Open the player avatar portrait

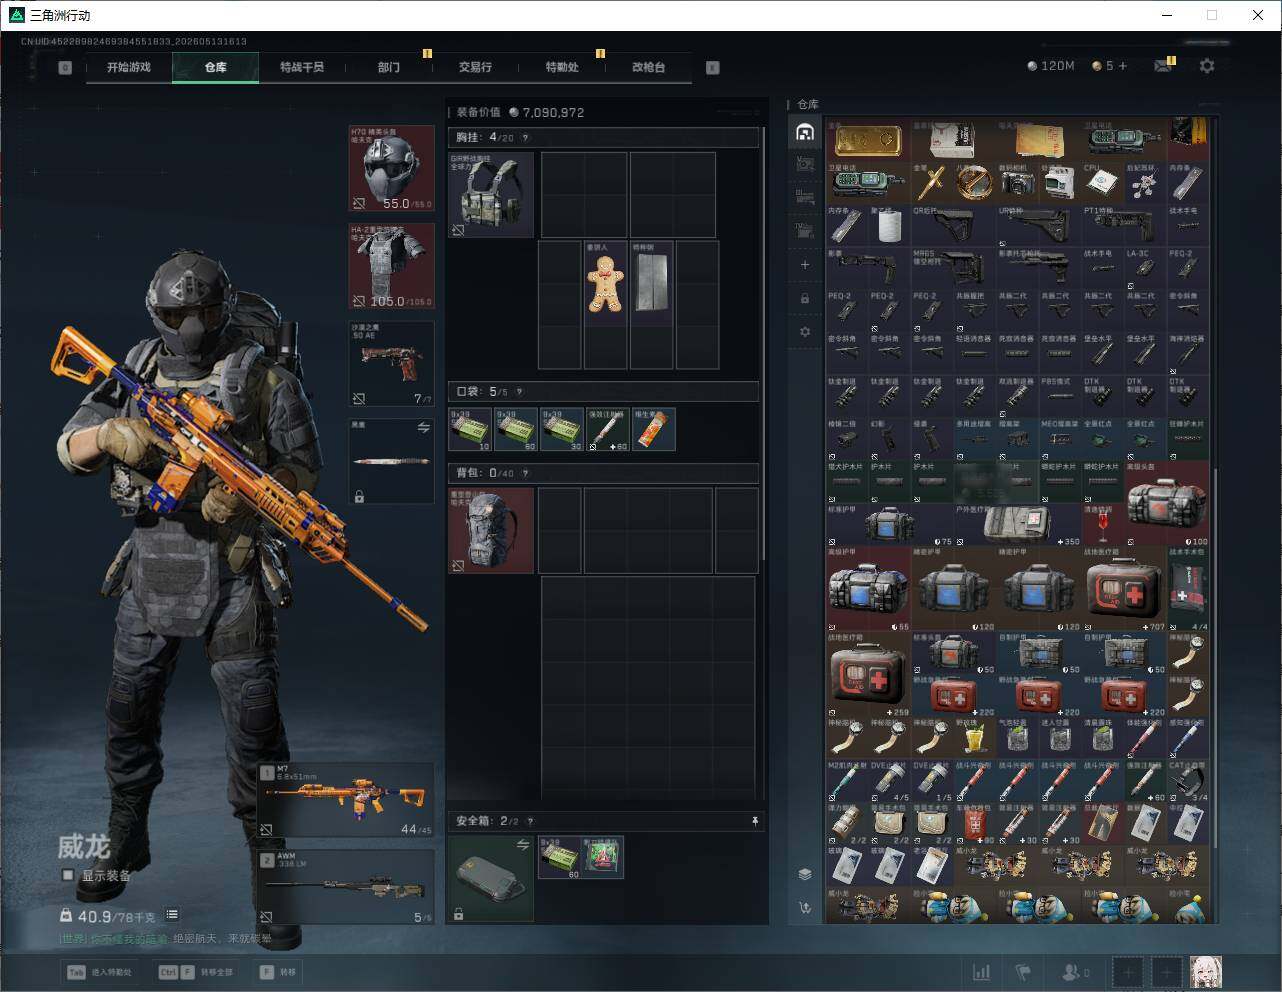[1206, 972]
